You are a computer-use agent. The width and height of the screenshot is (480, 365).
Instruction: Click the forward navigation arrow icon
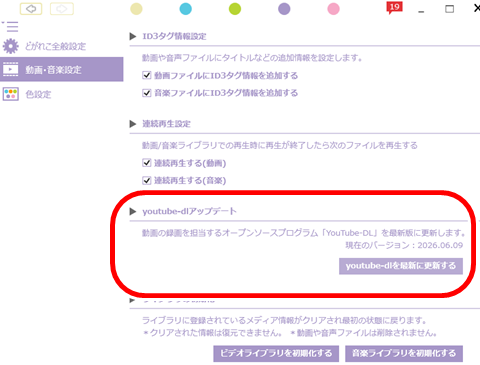click(62, 9)
